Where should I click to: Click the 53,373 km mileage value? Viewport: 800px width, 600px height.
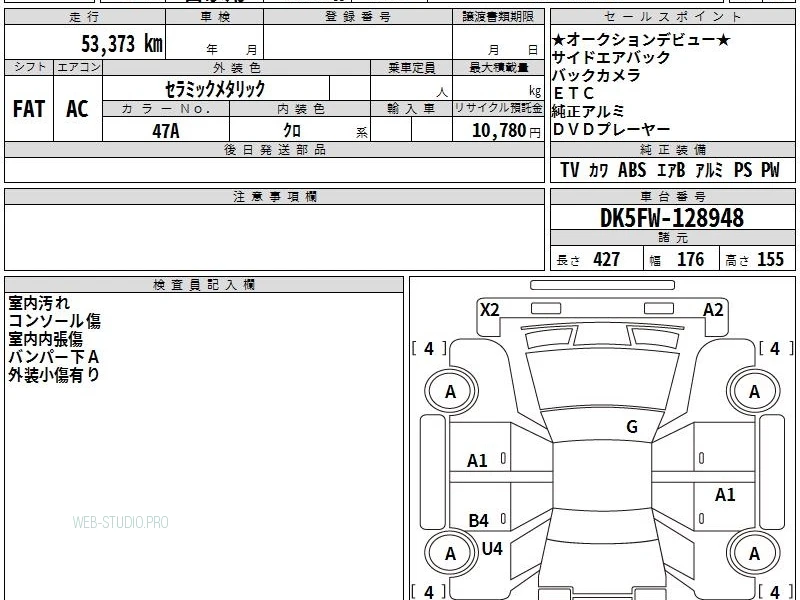tap(122, 44)
